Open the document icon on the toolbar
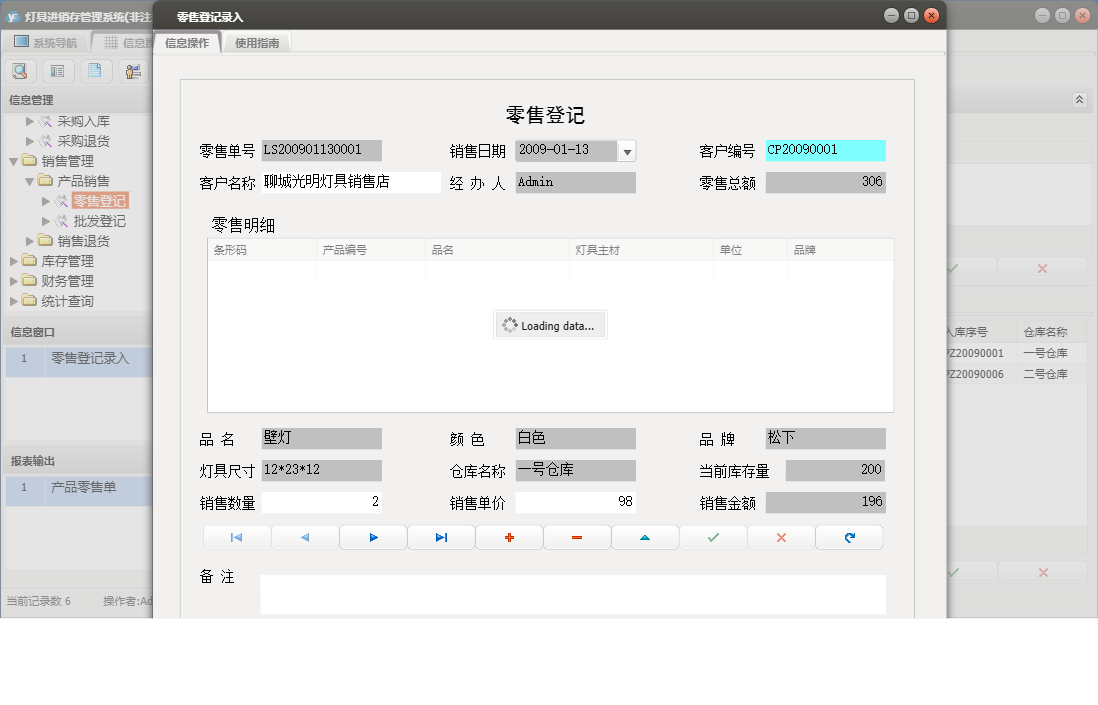Viewport: 1098px width, 705px height. [95, 70]
